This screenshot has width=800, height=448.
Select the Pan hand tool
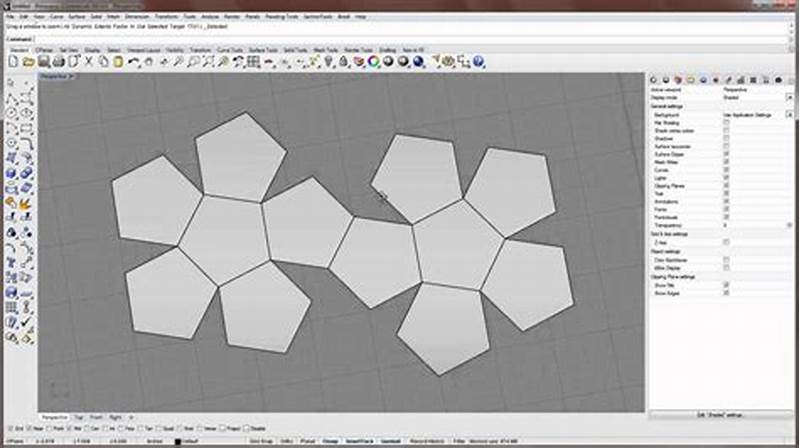[148, 62]
